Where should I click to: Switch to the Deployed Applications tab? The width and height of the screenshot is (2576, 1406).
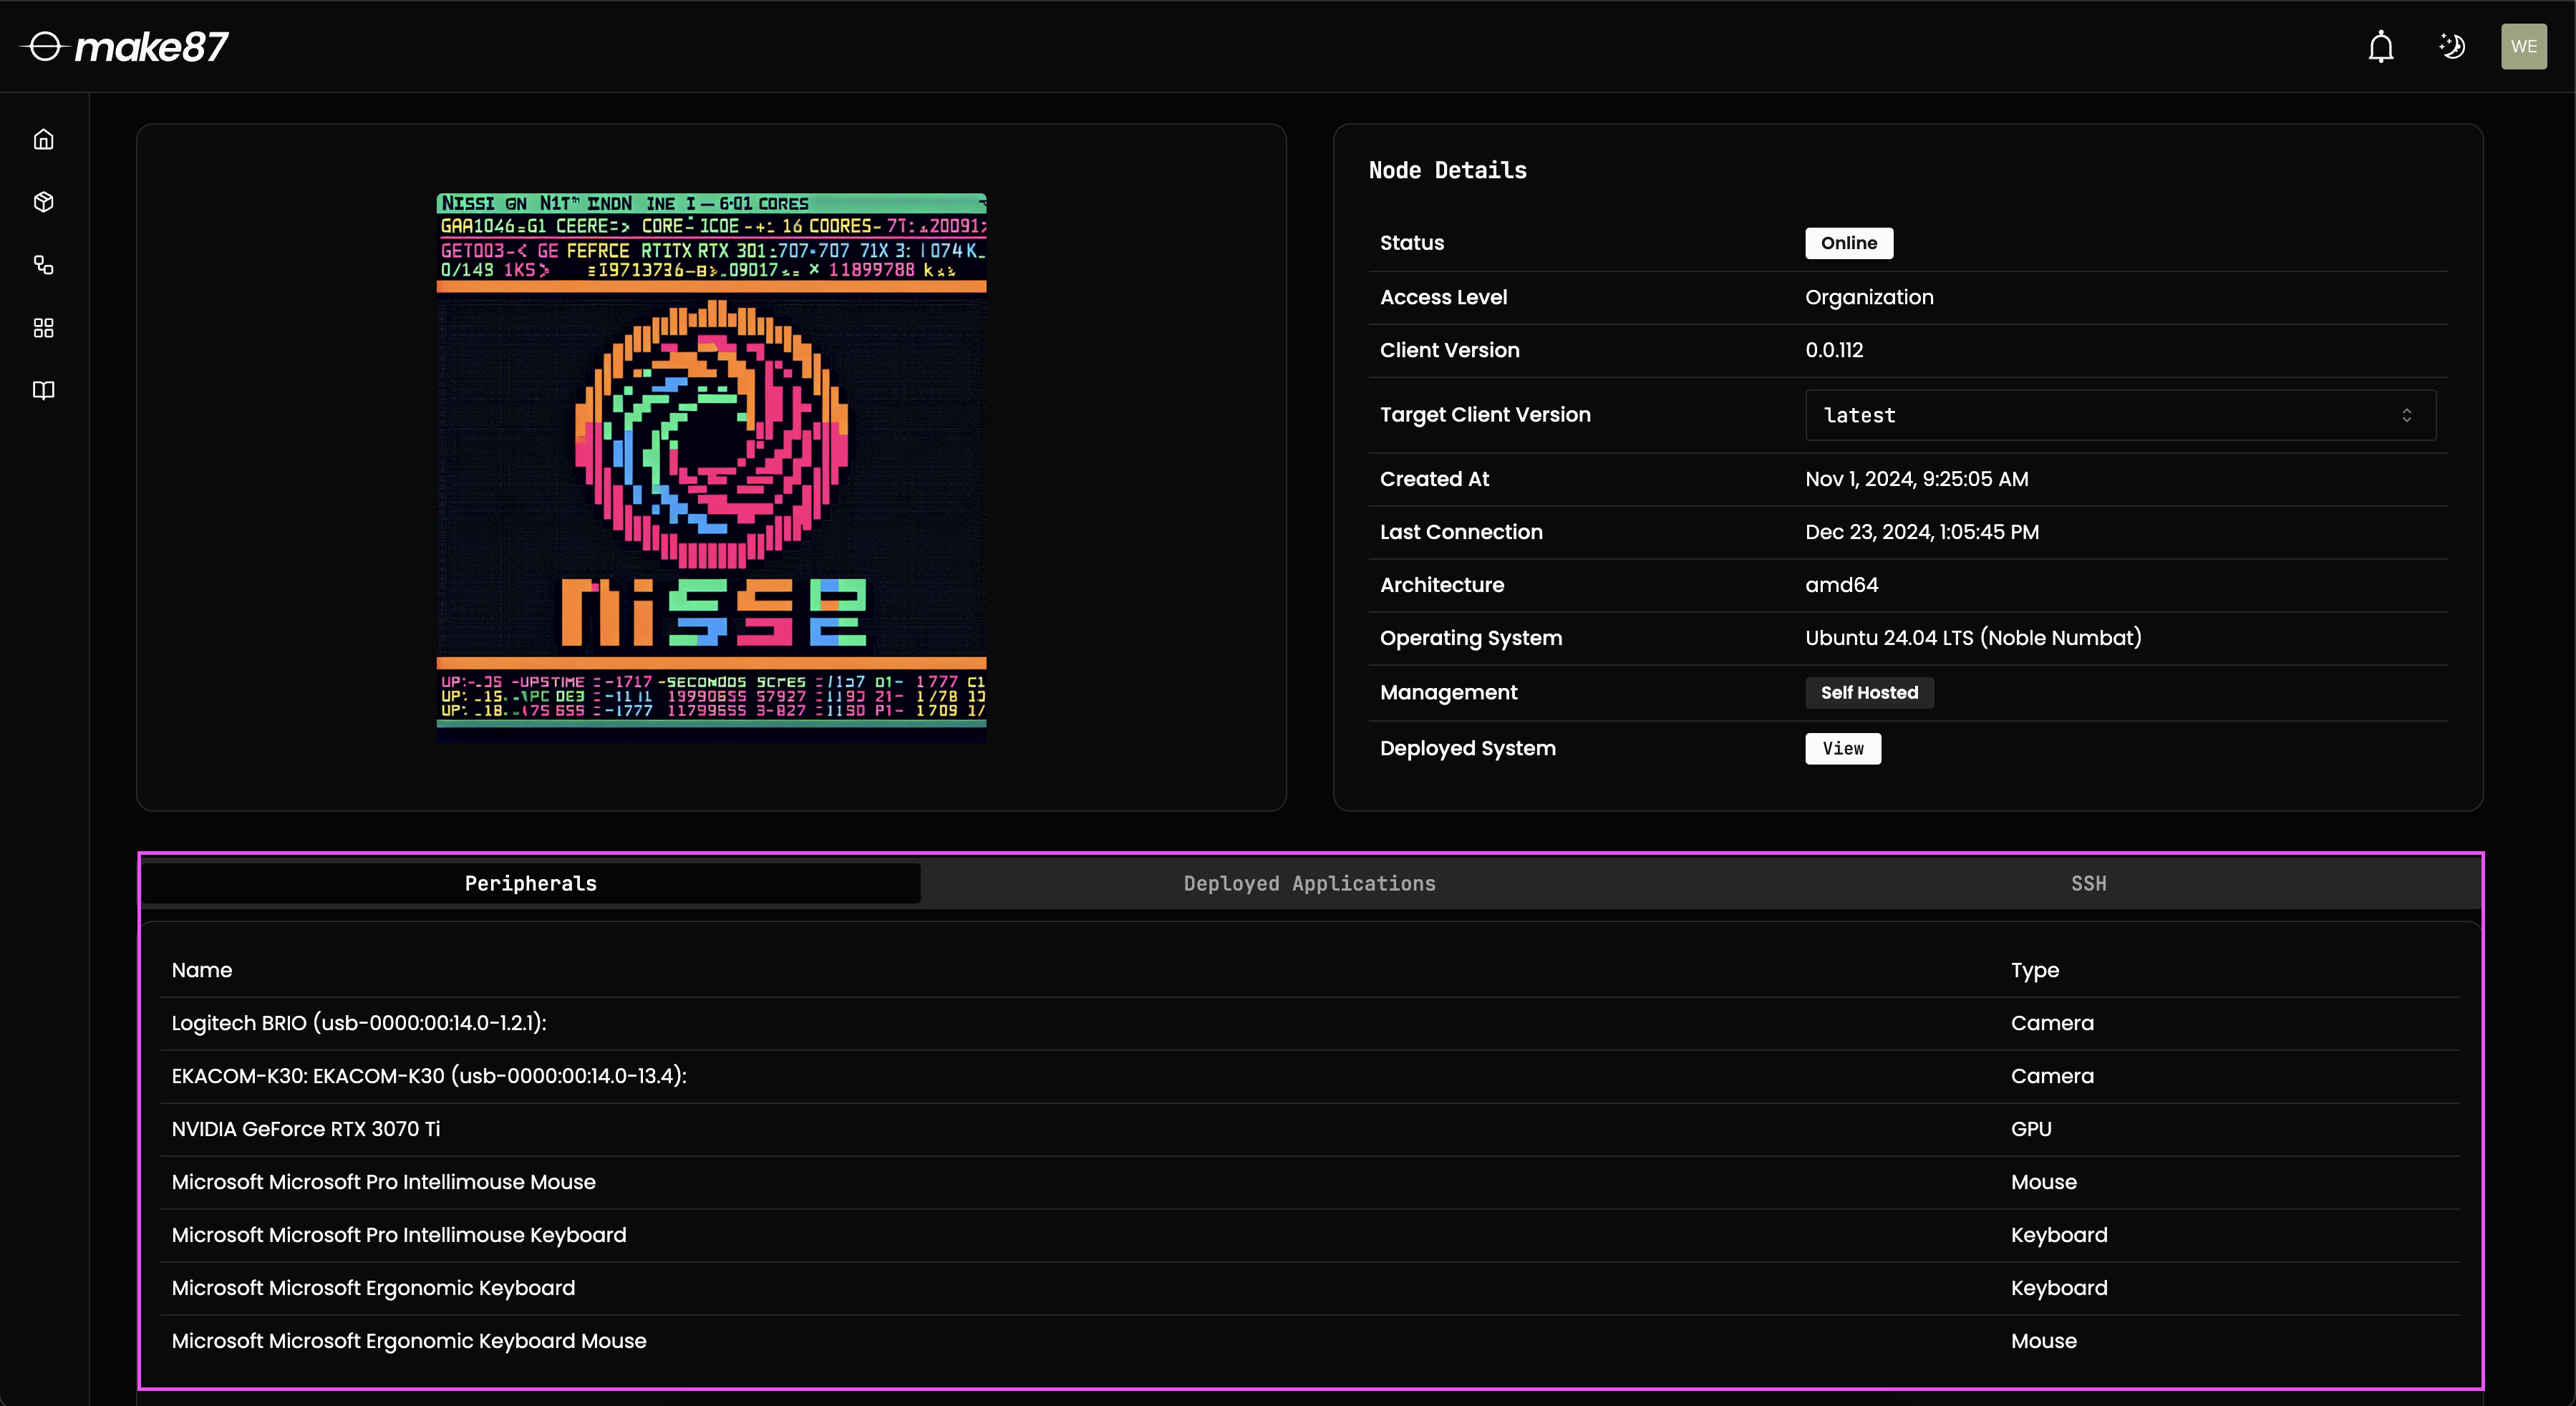(x=1309, y=883)
